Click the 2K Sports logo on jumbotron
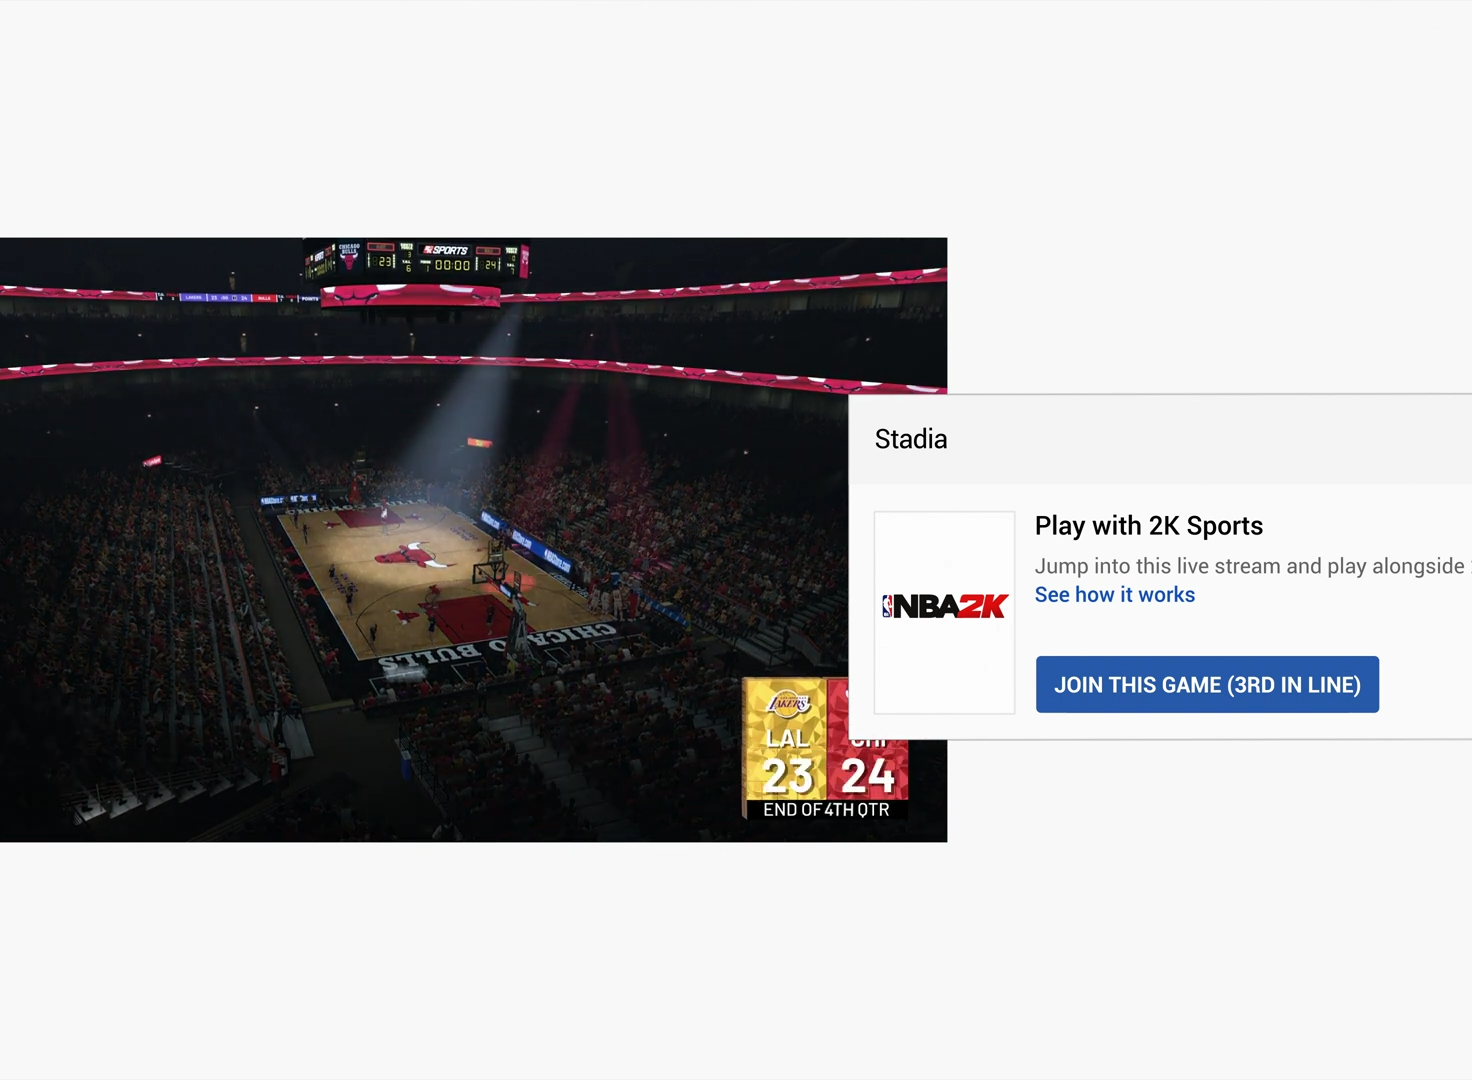1472x1080 pixels. [x=446, y=250]
